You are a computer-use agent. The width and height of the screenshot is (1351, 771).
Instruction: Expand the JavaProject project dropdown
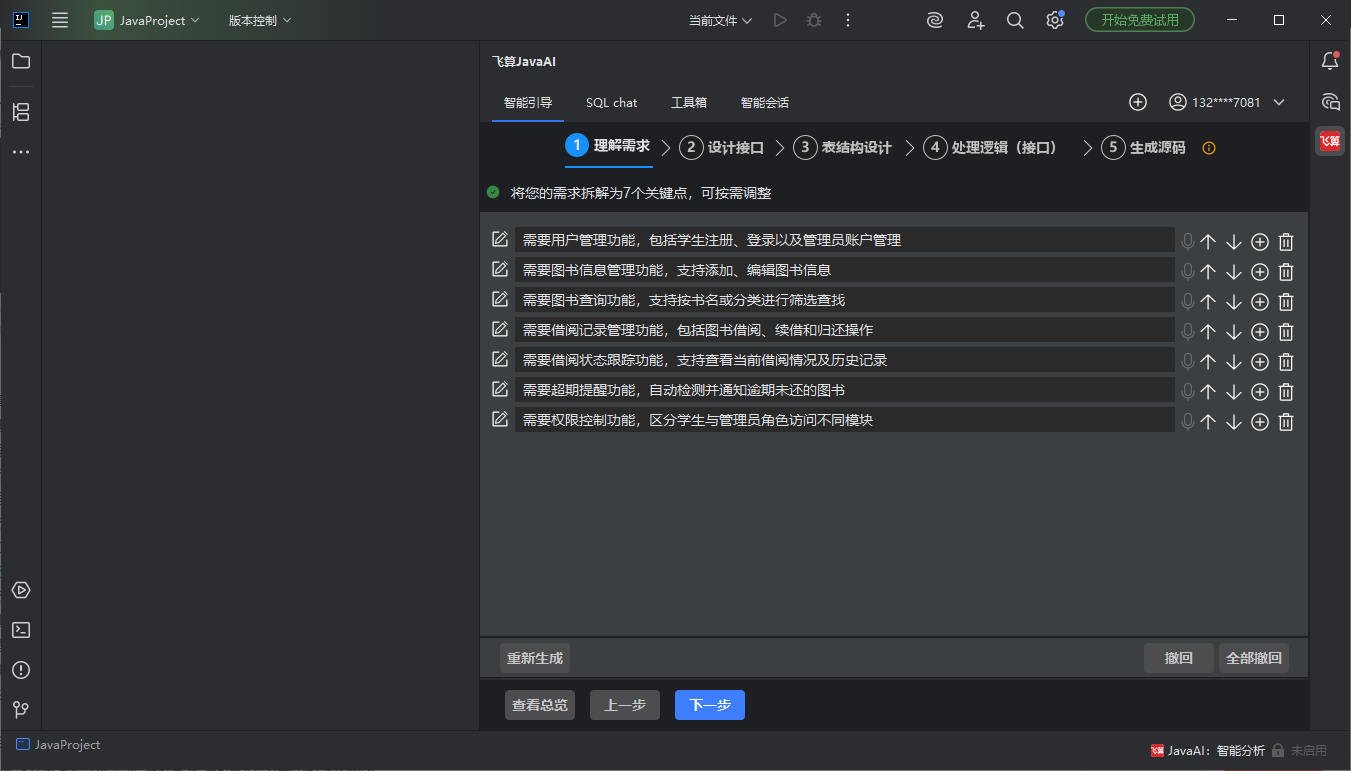tap(147, 20)
